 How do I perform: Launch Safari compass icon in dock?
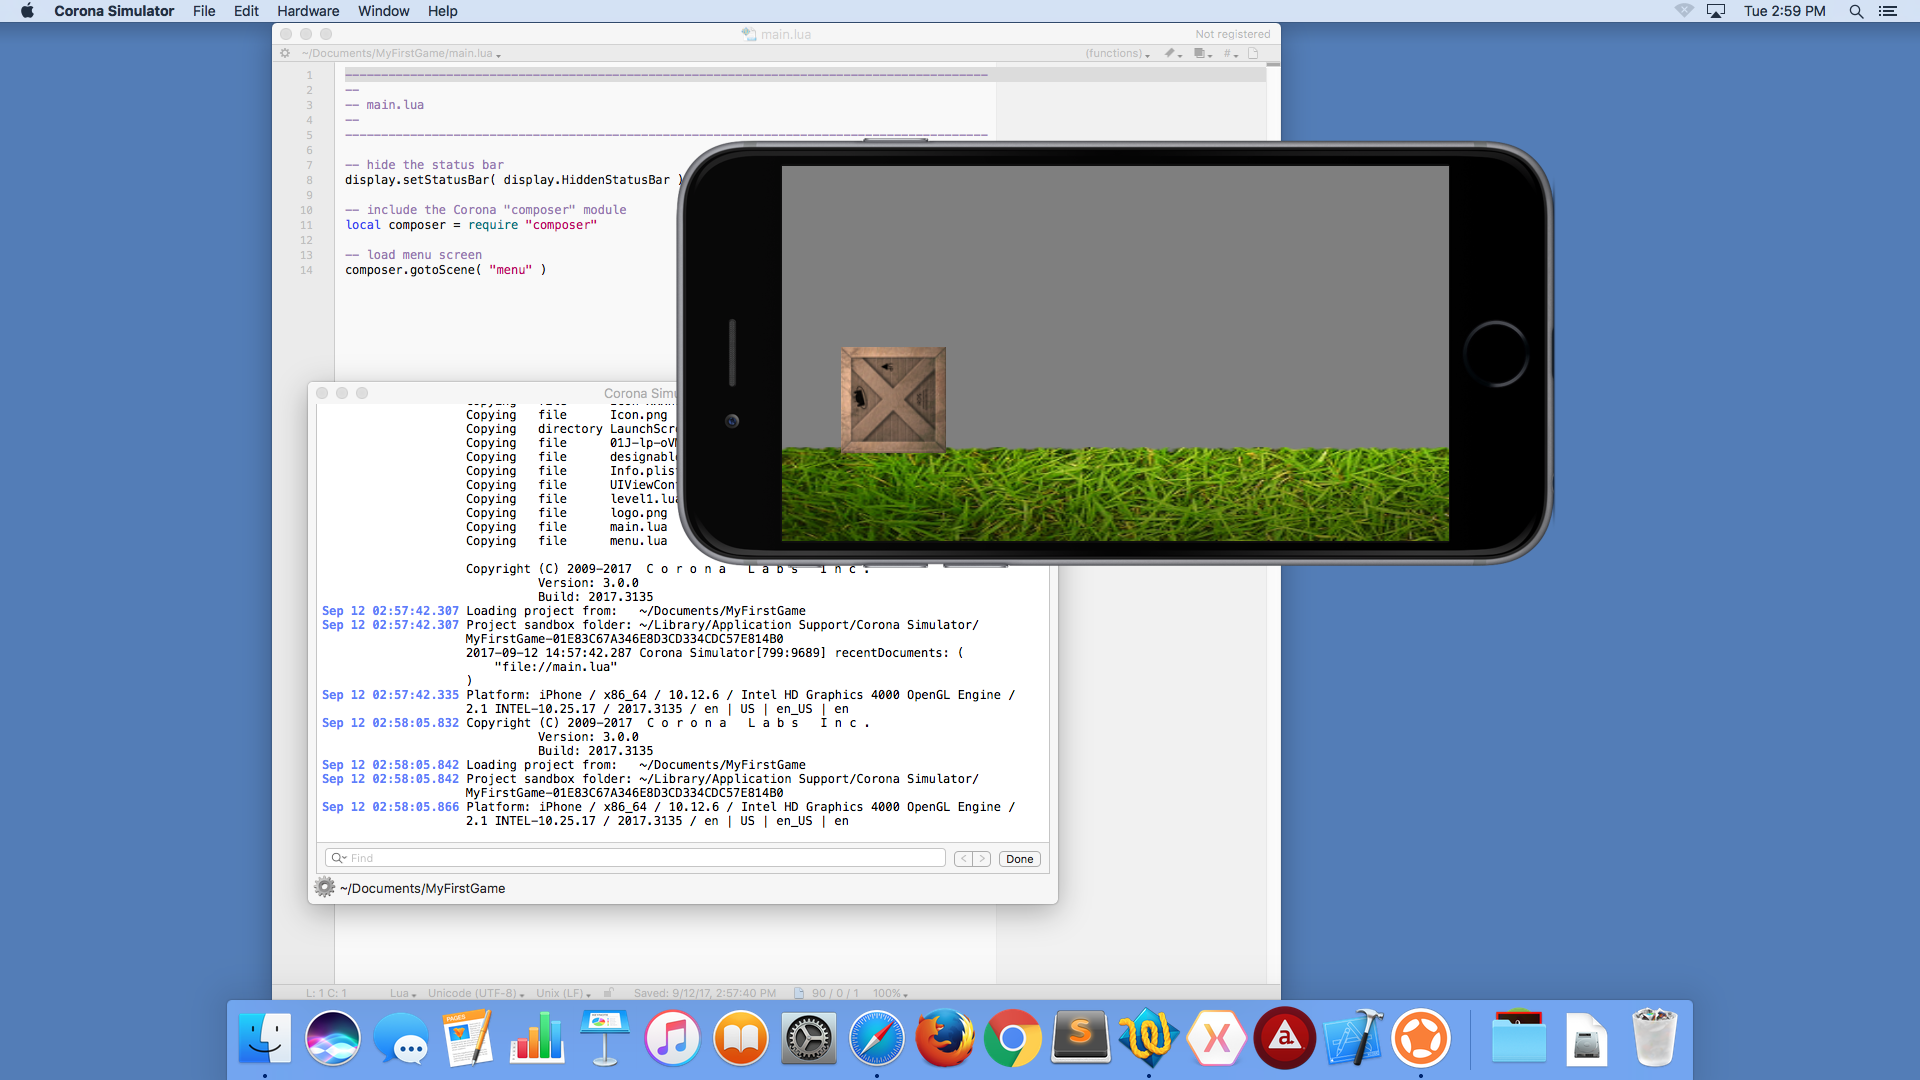[x=877, y=1038]
